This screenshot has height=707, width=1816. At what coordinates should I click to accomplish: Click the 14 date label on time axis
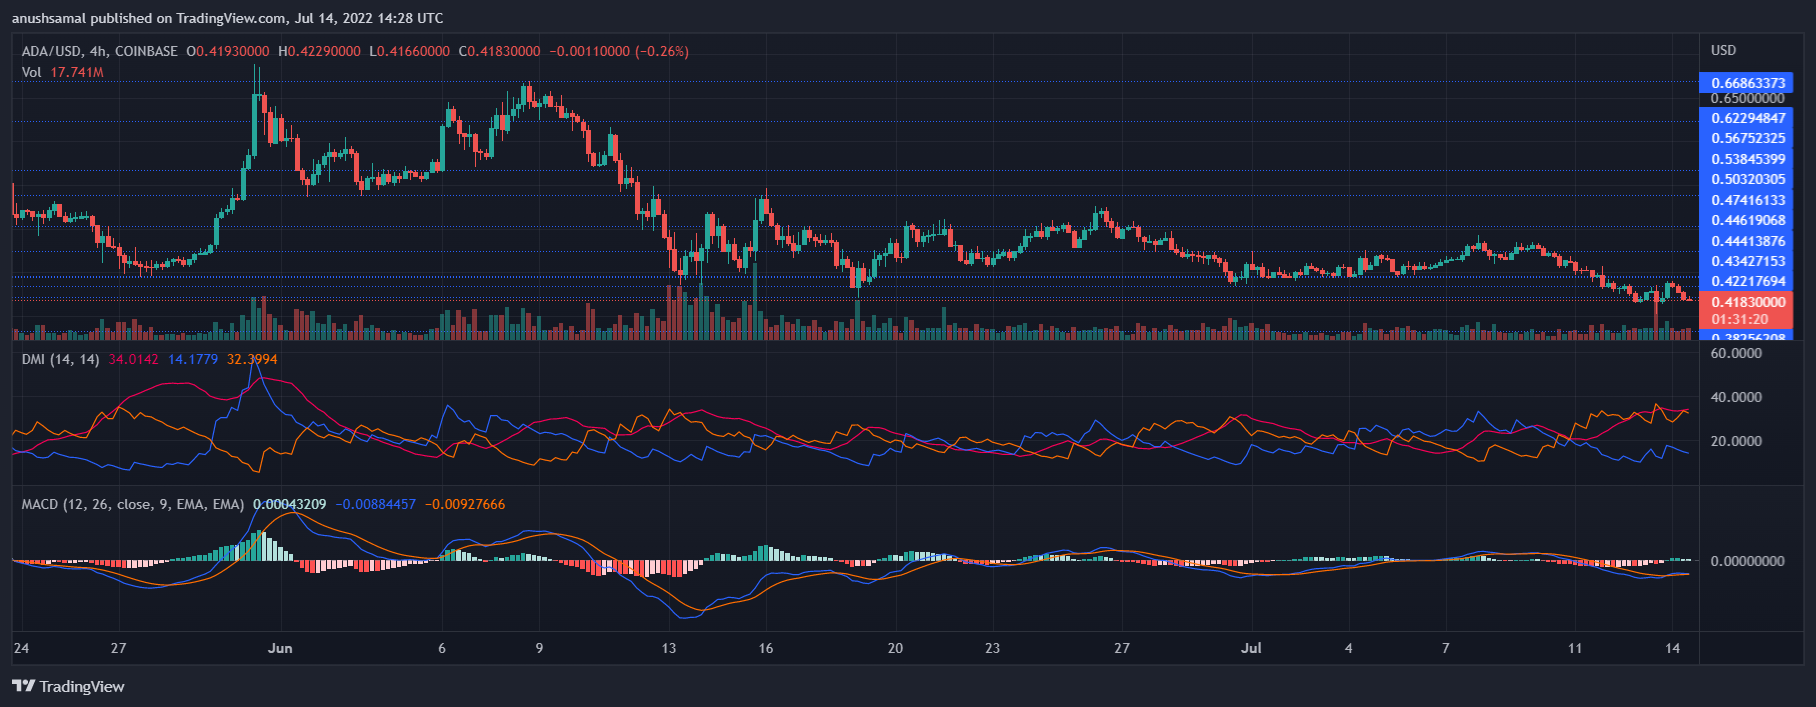[x=1672, y=648]
